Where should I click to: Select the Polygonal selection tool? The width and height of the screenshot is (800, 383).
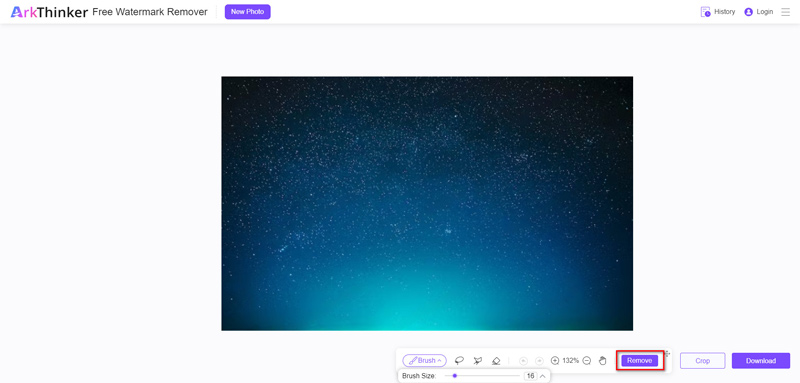(x=478, y=361)
